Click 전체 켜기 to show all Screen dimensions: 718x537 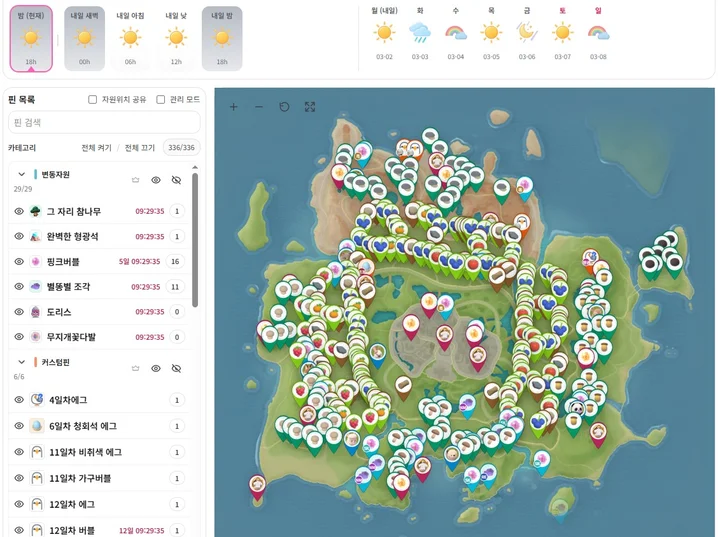[96, 148]
